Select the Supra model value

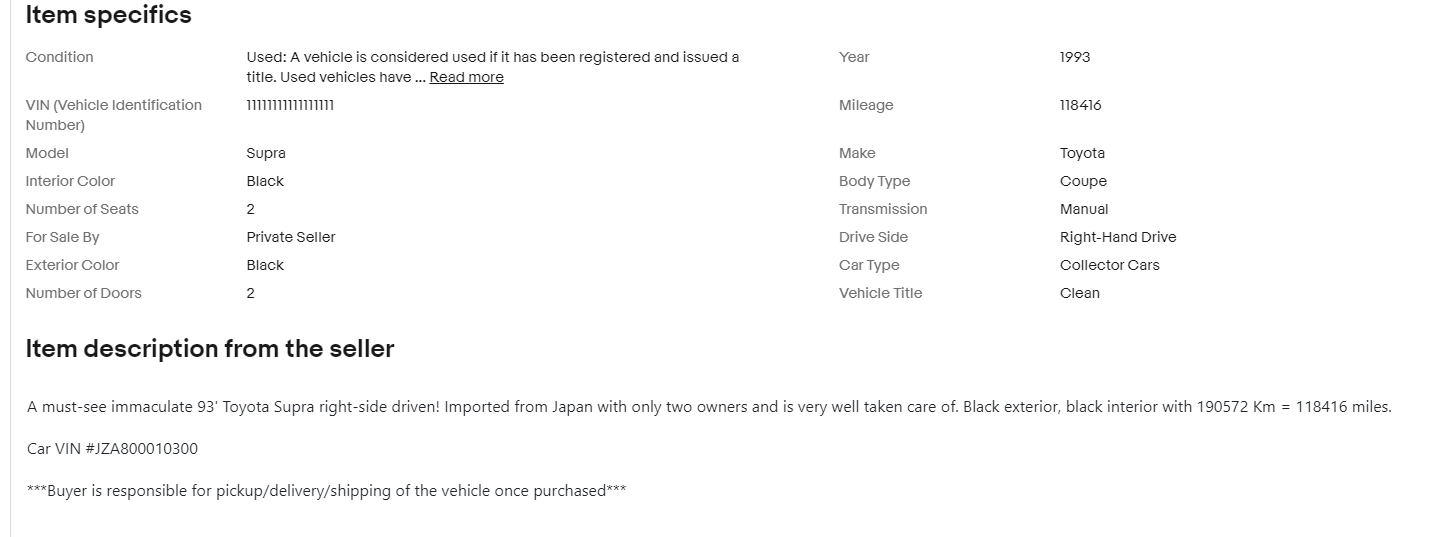pos(266,153)
